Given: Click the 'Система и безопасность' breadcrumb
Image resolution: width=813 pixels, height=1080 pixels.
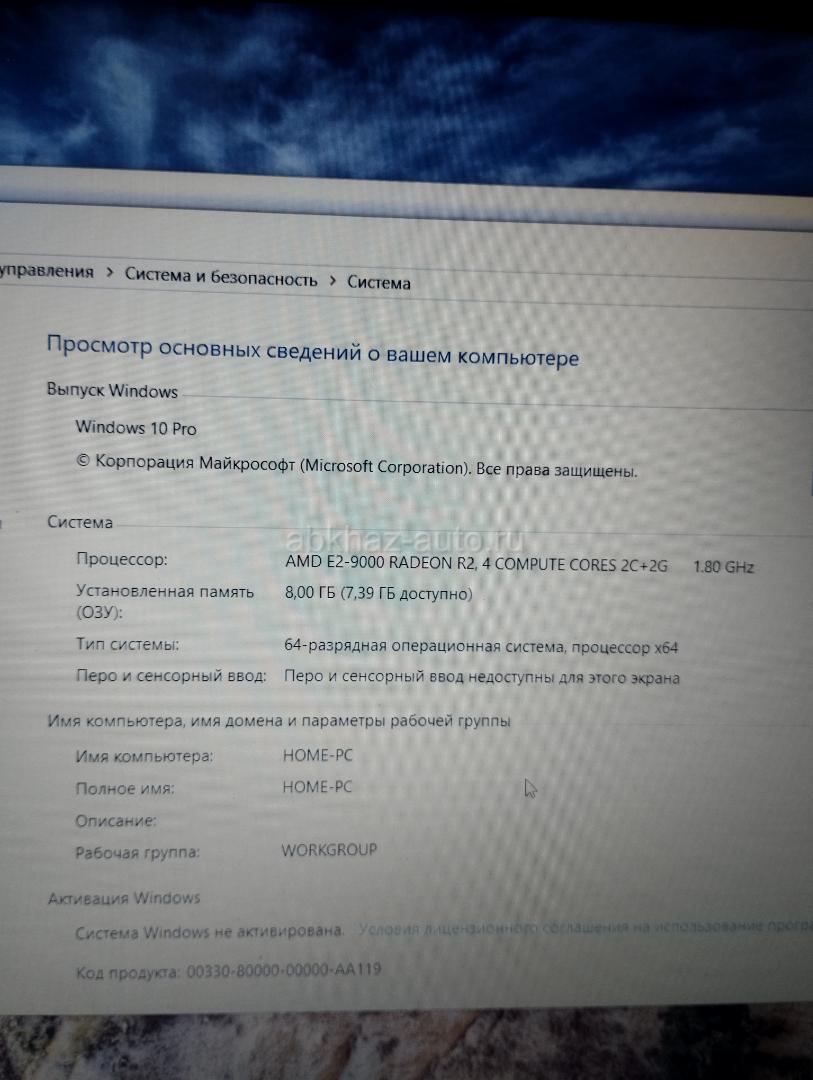Looking at the screenshot, I should click(x=220, y=278).
